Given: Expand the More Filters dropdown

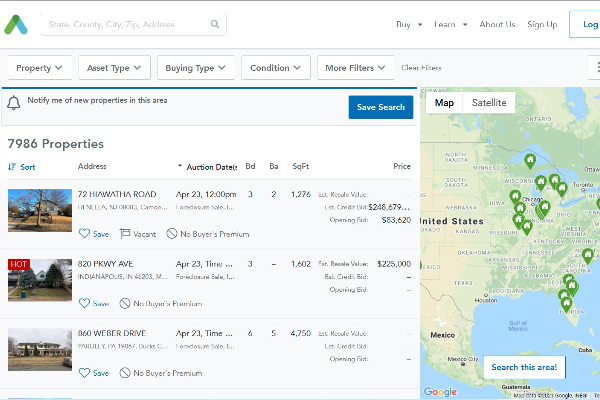Looking at the screenshot, I should (x=356, y=68).
